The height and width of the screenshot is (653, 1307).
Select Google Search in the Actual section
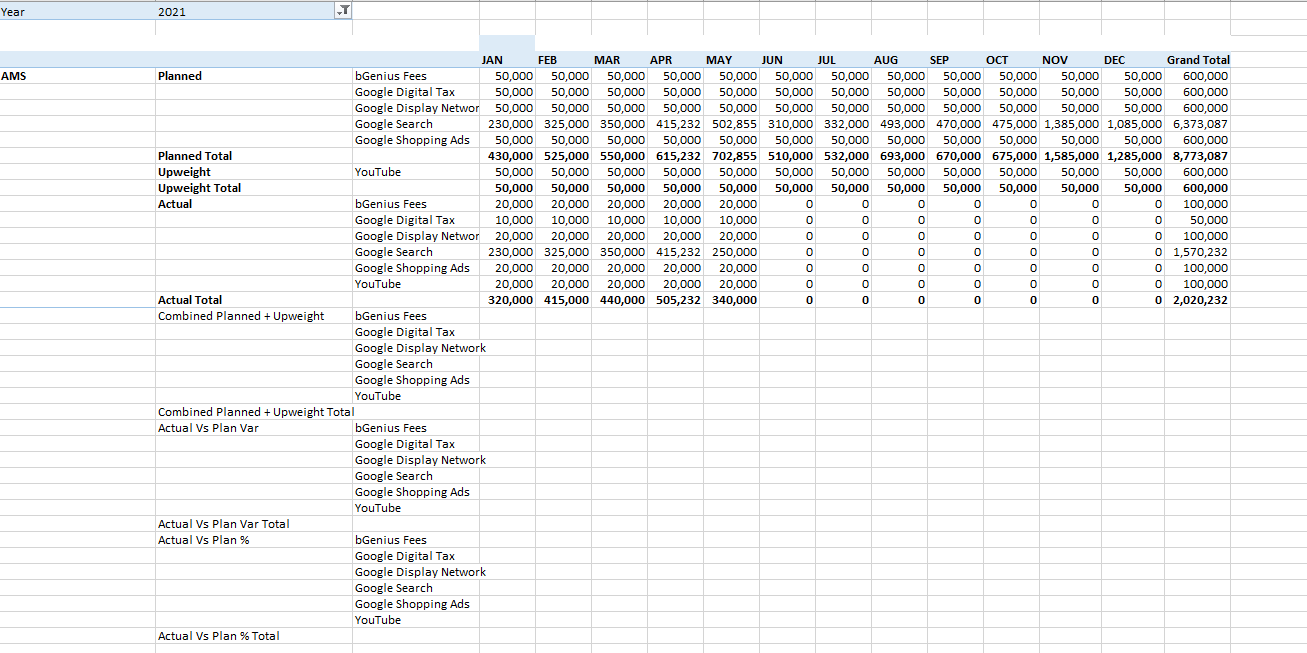(394, 252)
